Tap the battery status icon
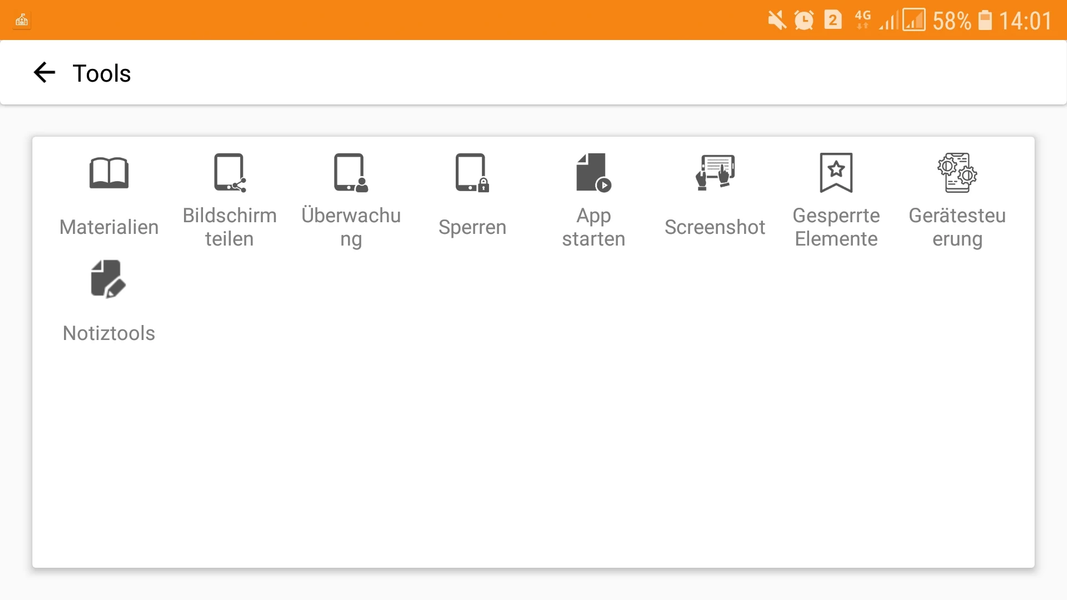The width and height of the screenshot is (1067, 600). [985, 20]
